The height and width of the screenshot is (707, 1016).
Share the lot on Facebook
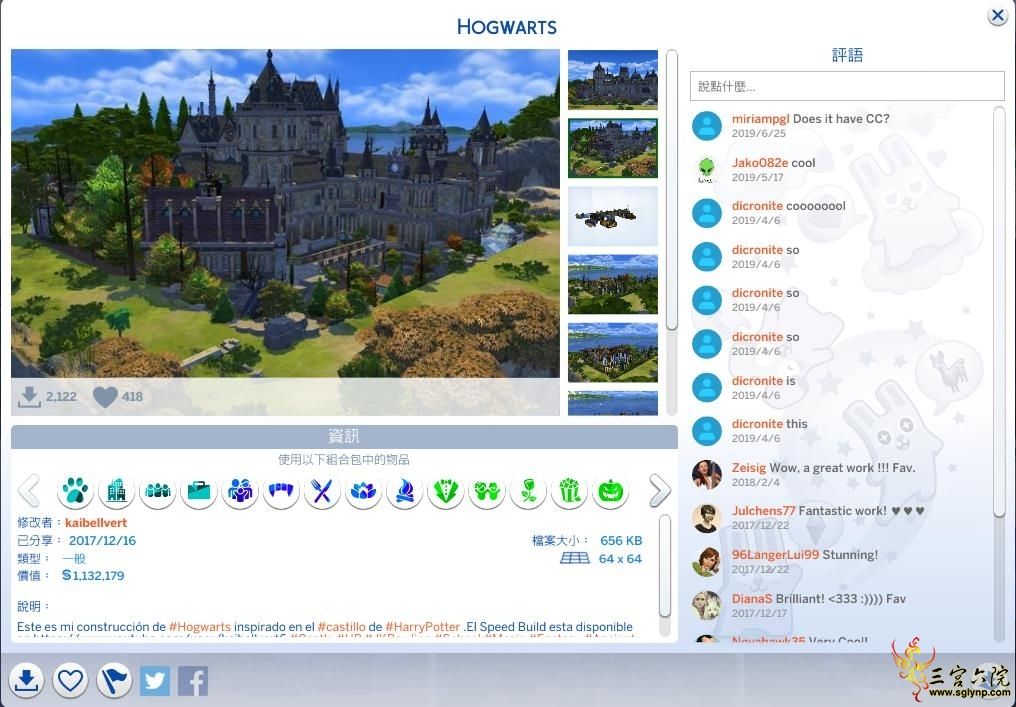click(193, 681)
